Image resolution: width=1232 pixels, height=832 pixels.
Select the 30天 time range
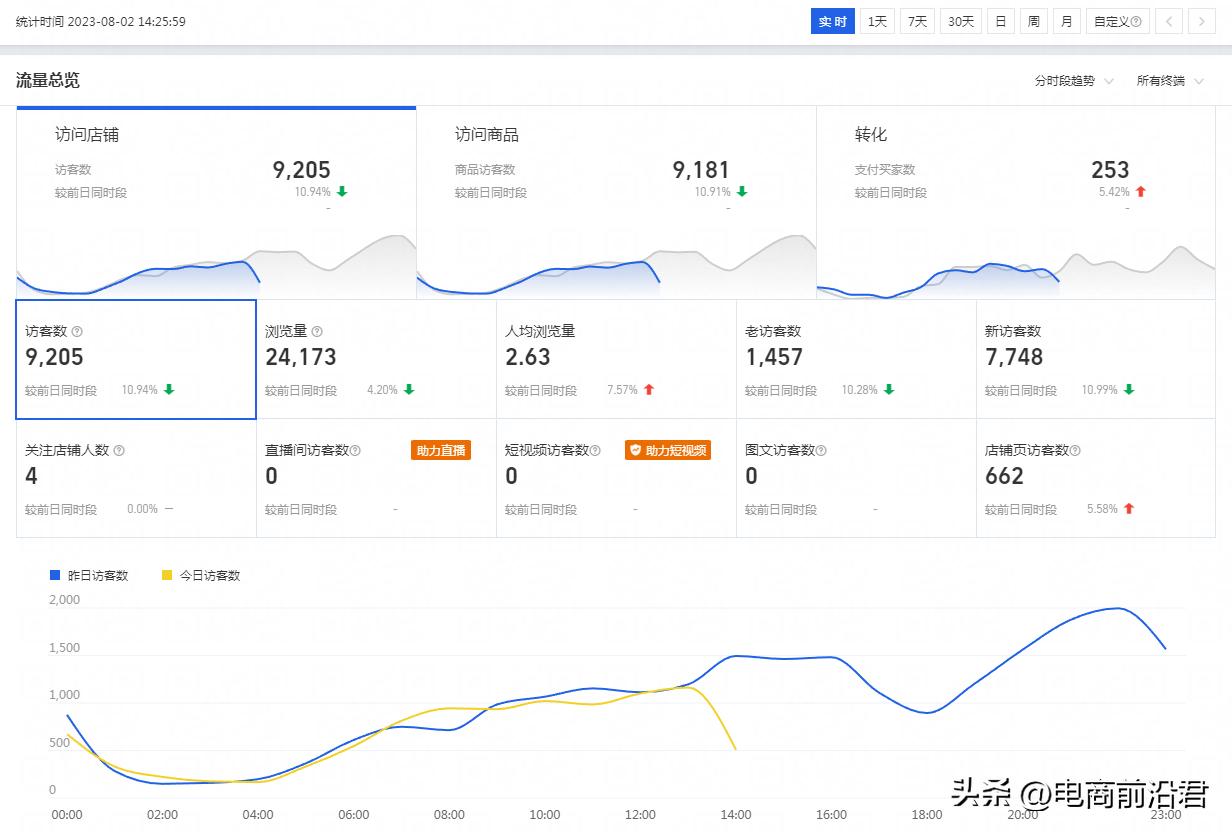tap(961, 21)
